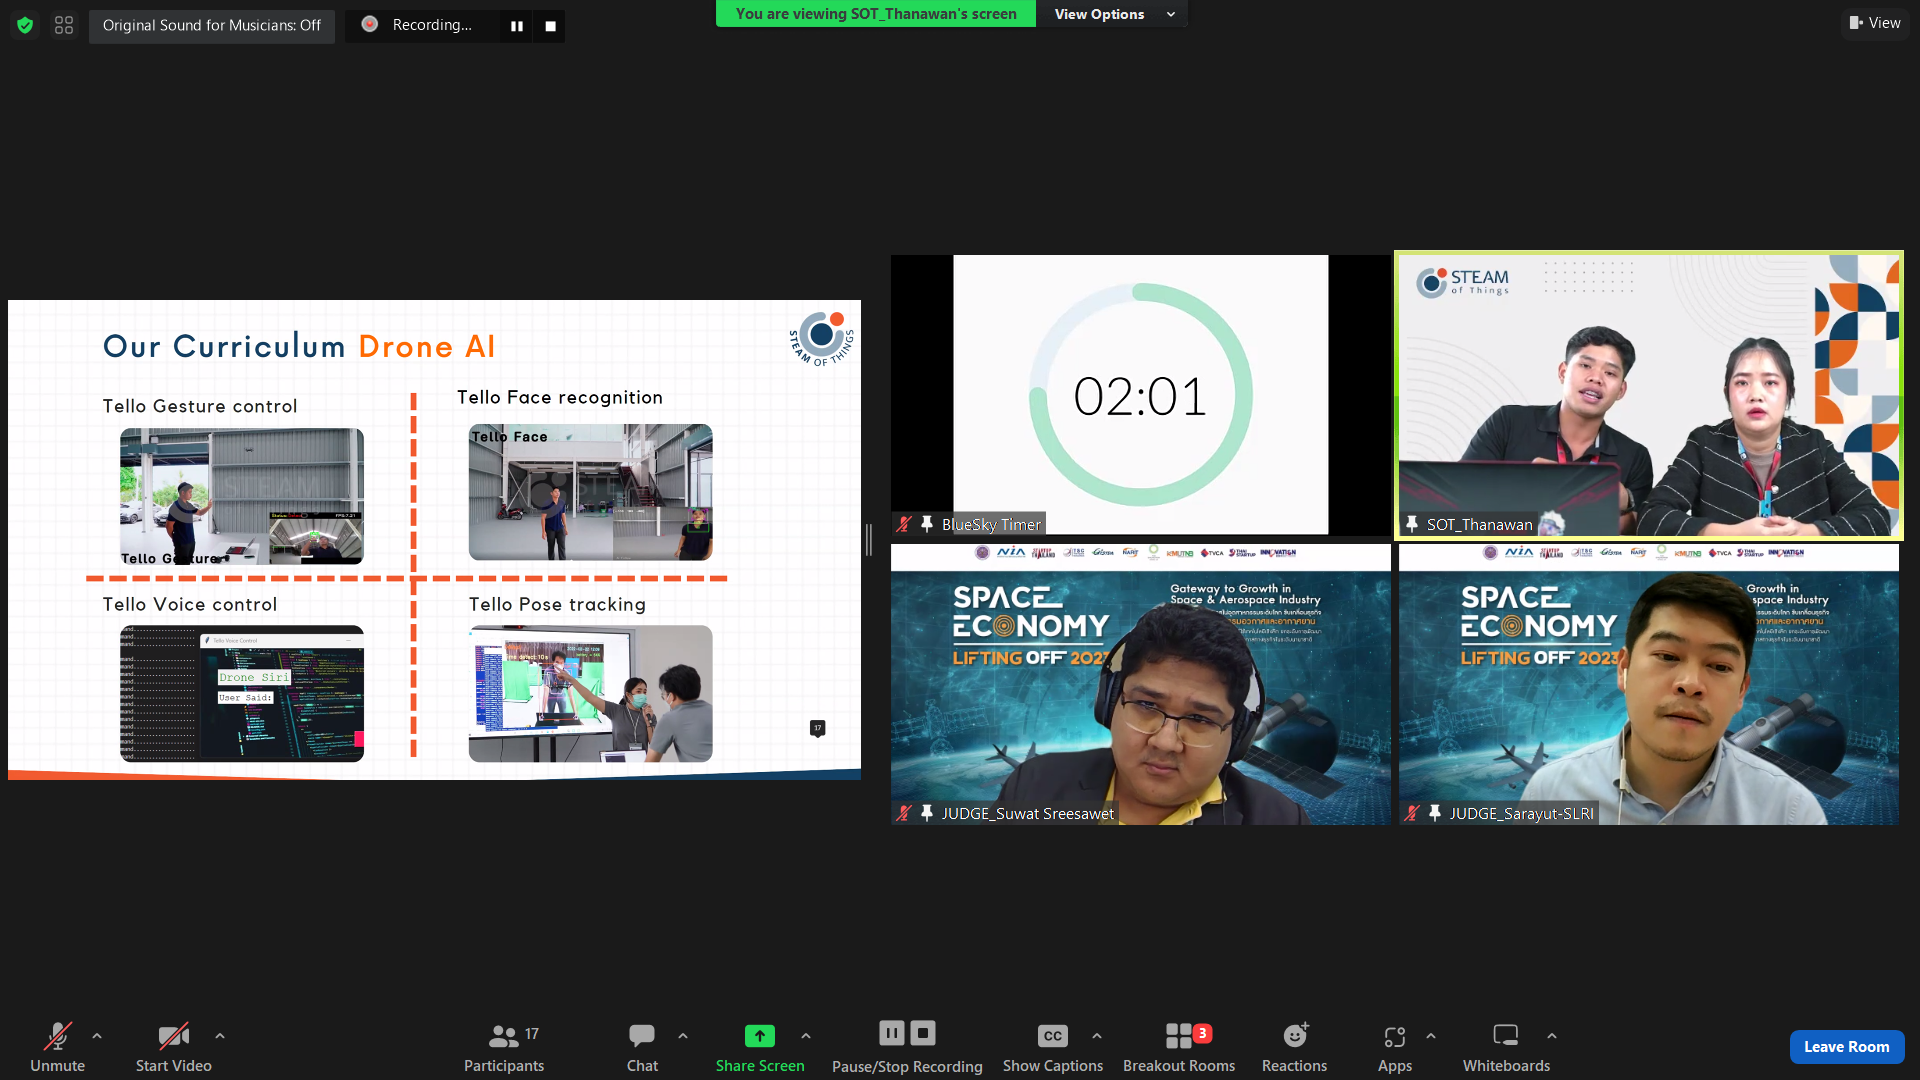This screenshot has height=1080, width=1920.
Task: Open the View Options dropdown
Action: pos(1112,14)
